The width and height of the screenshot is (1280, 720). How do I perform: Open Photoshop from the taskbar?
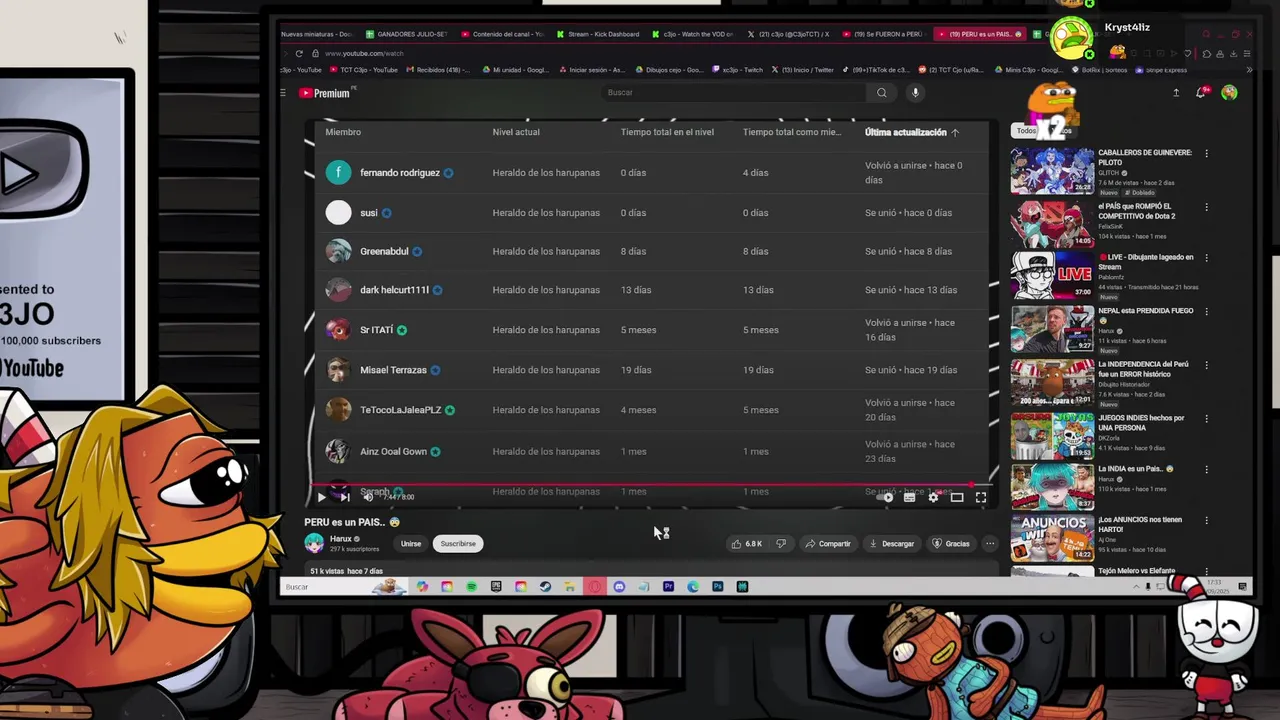717,587
